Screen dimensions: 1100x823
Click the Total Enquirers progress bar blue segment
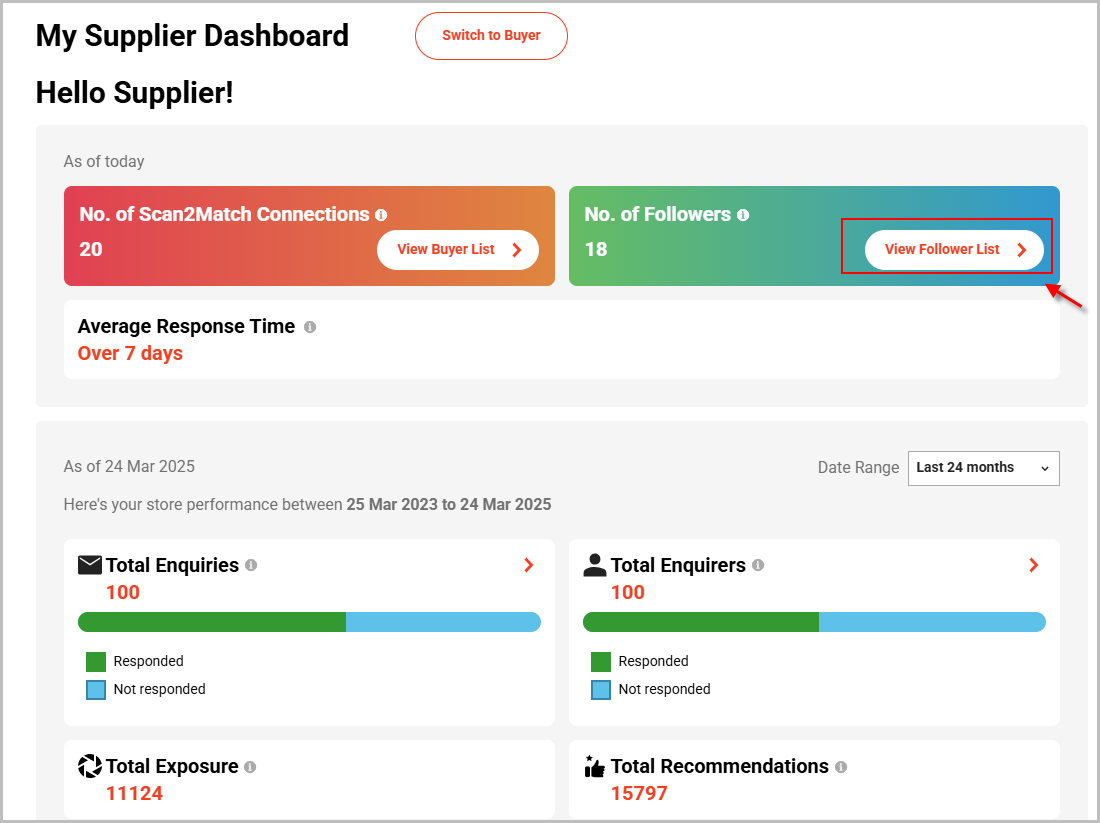click(932, 622)
